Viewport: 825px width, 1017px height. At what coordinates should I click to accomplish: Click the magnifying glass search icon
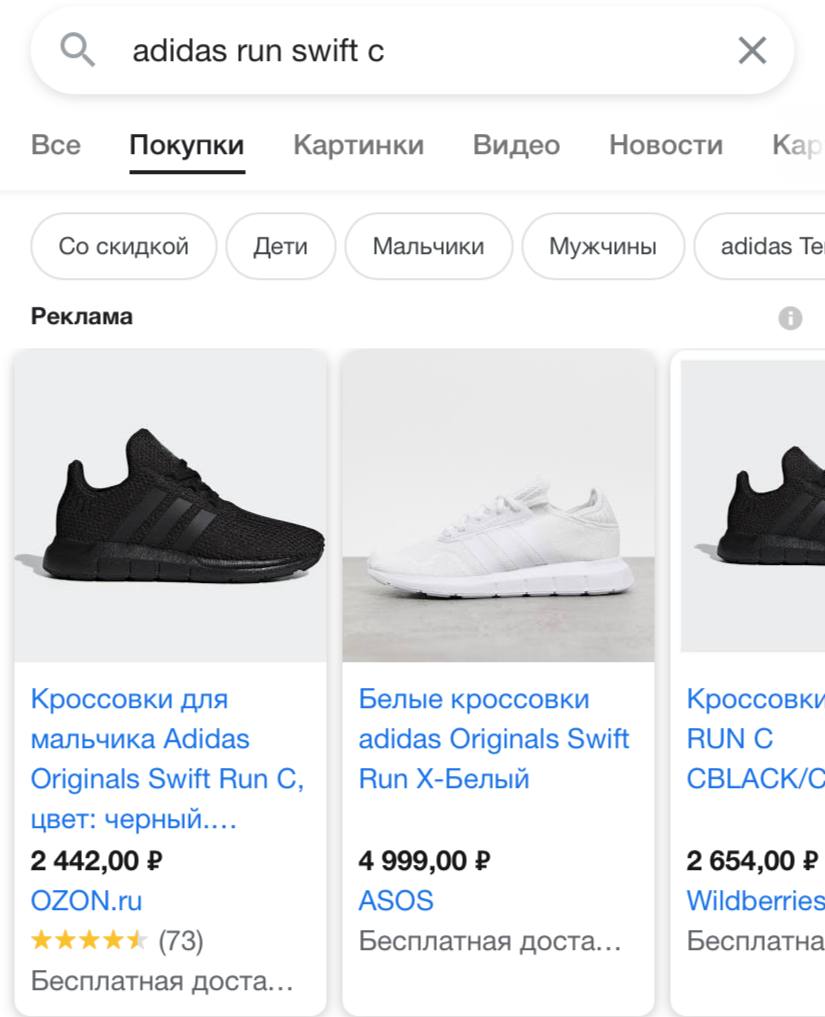[77, 50]
